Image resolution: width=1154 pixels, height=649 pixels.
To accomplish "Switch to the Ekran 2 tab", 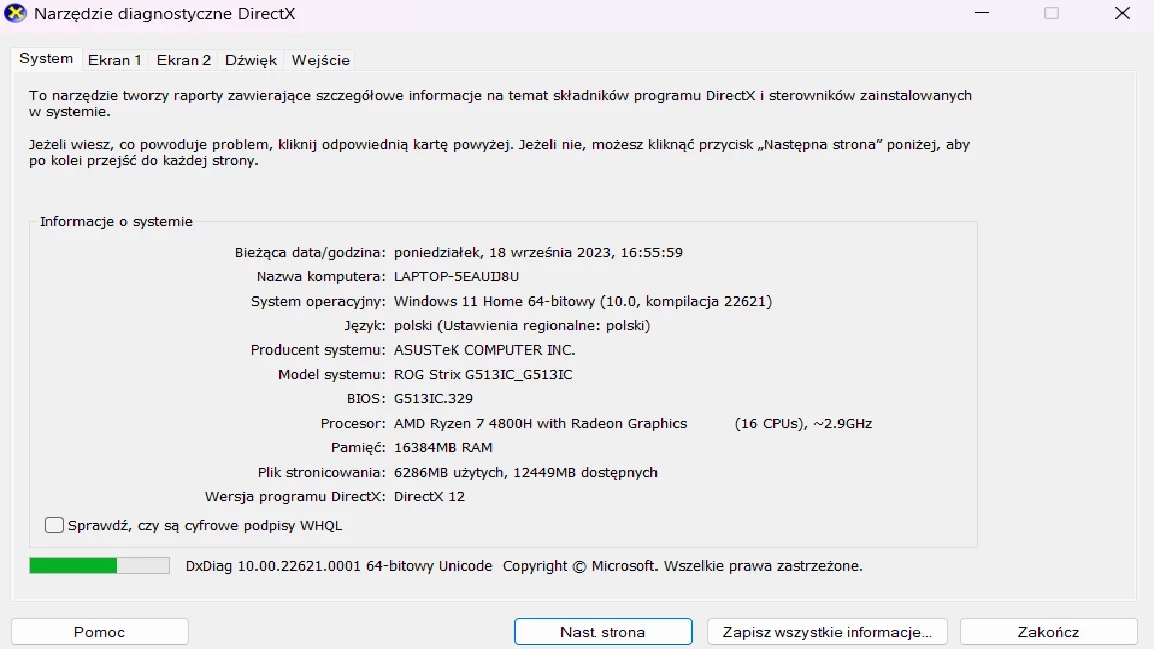I will (183, 60).
